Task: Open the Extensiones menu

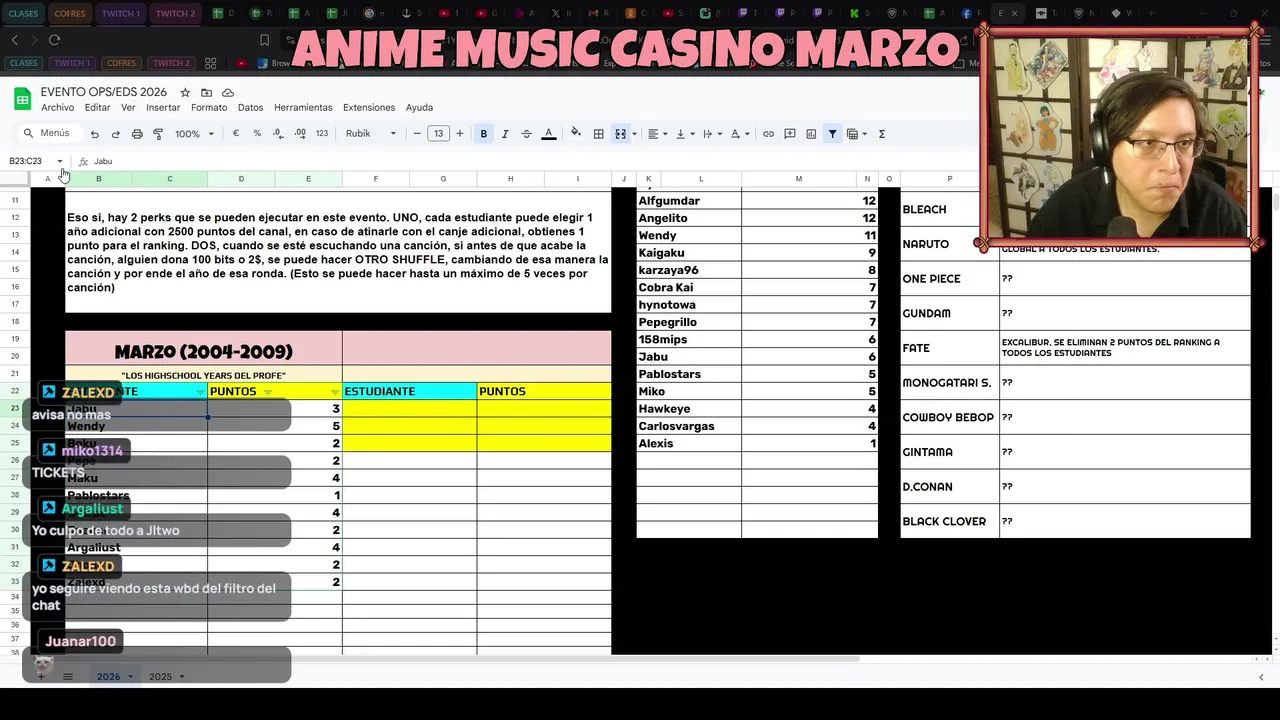Action: coord(369,108)
